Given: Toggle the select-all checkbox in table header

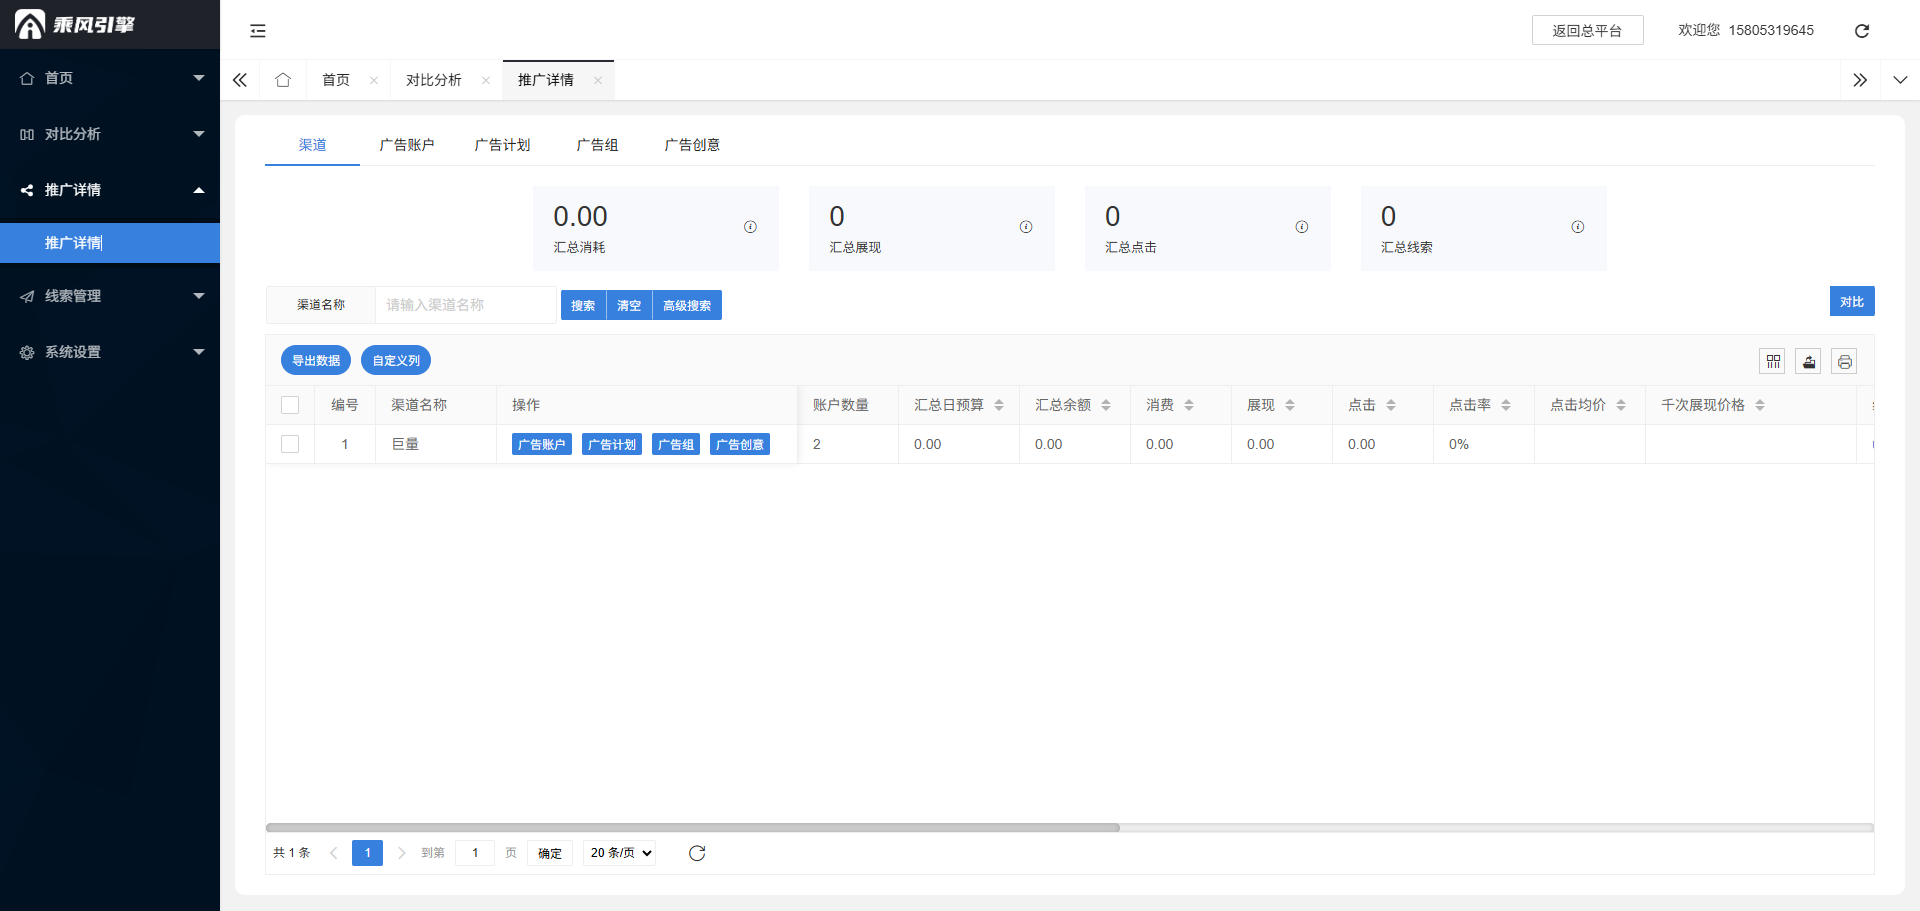Looking at the screenshot, I should coord(290,405).
